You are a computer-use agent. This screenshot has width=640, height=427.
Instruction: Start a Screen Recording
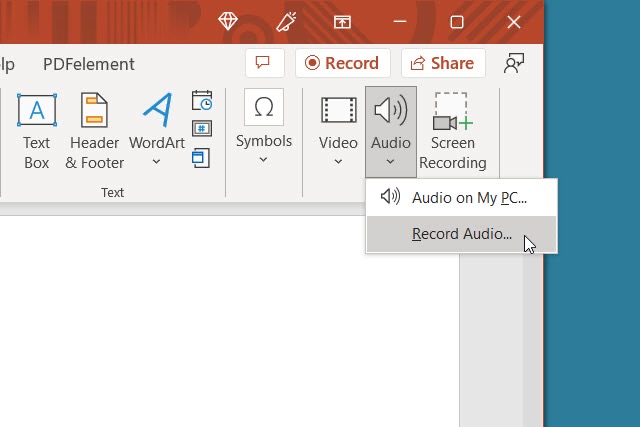click(x=452, y=132)
